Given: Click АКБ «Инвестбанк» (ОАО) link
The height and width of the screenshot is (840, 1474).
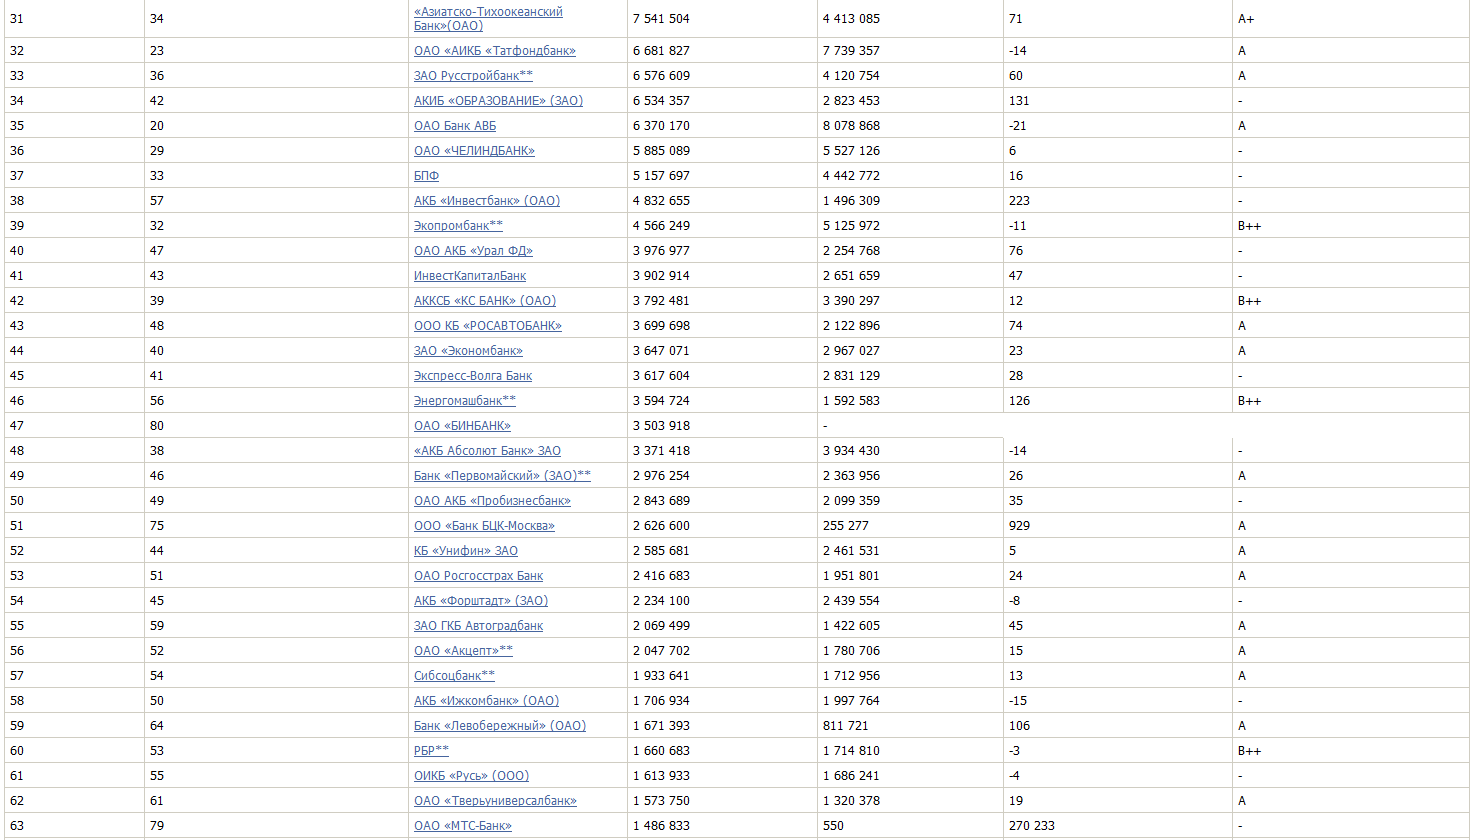Looking at the screenshot, I should (x=487, y=201).
